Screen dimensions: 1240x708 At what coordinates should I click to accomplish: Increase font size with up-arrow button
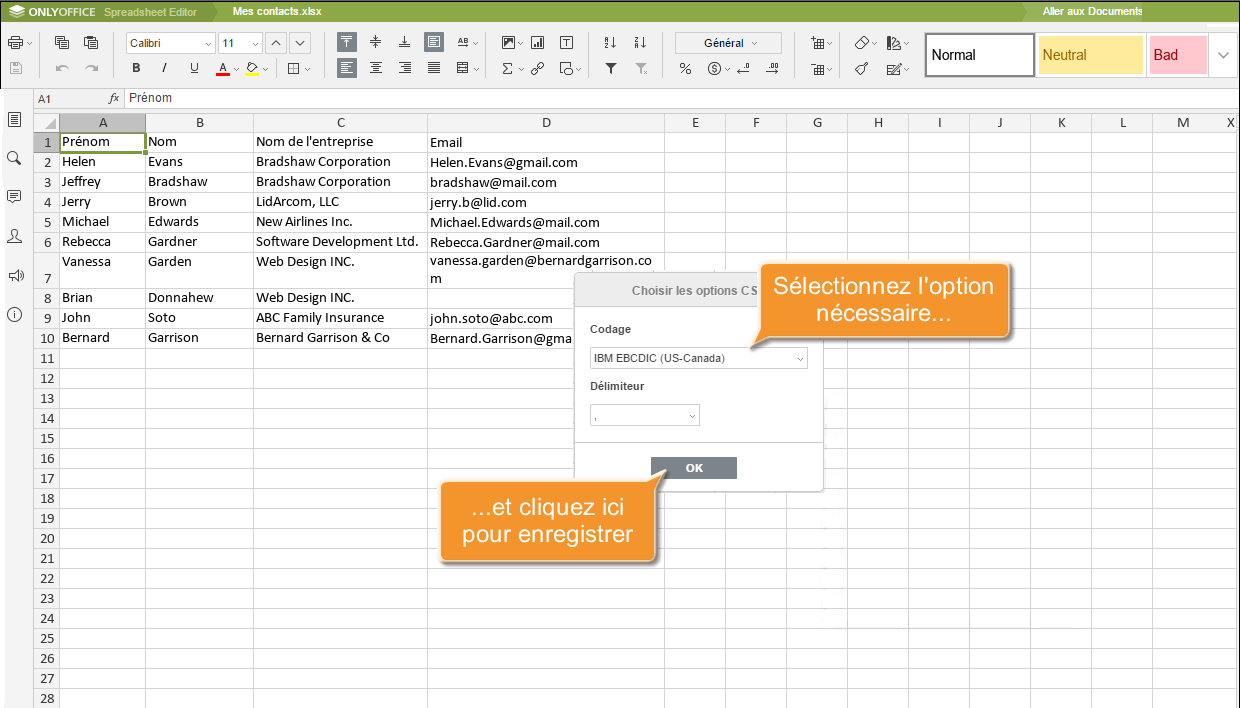(x=276, y=43)
